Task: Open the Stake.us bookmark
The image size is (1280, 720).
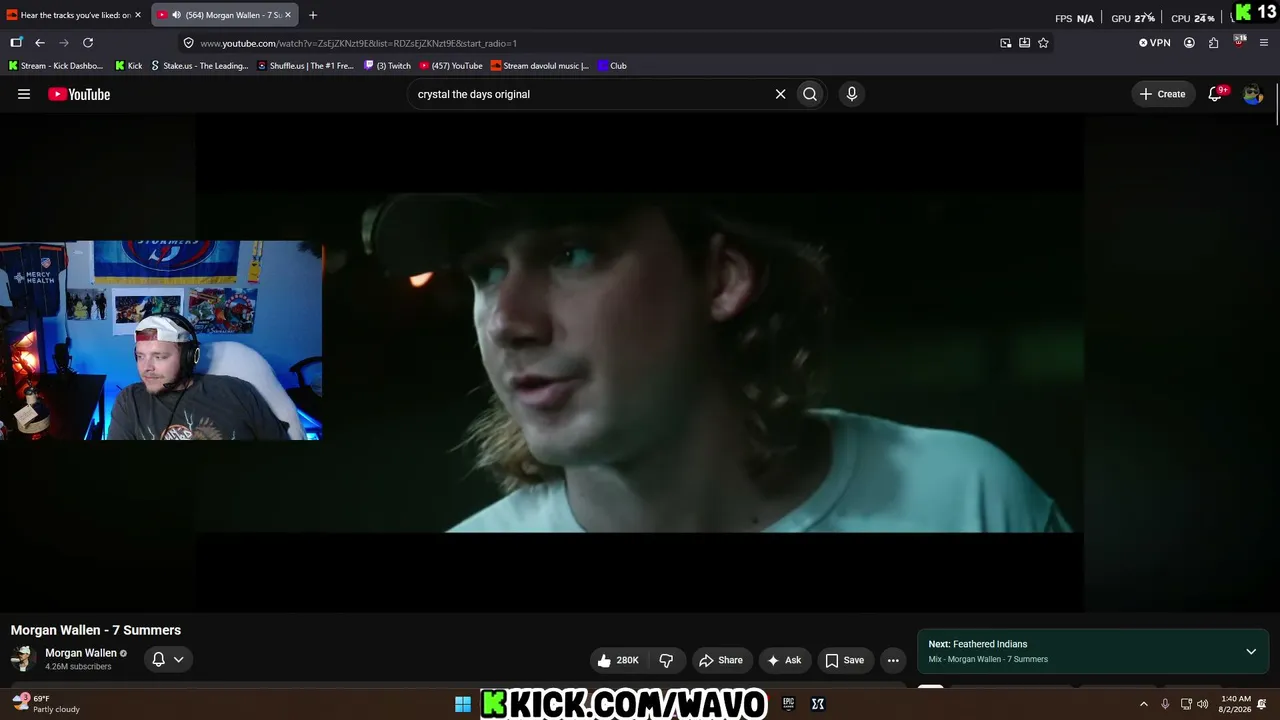Action: [199, 66]
